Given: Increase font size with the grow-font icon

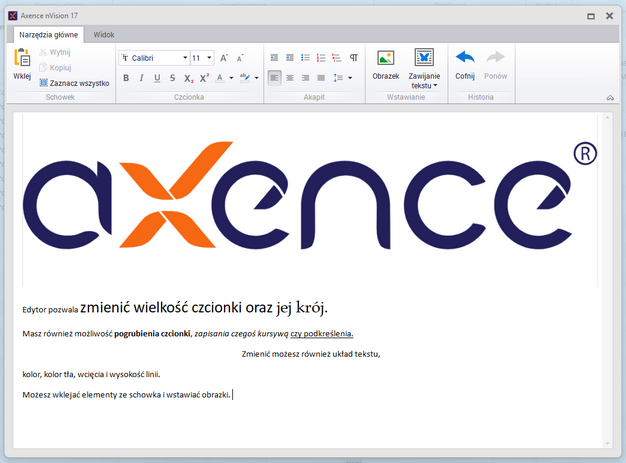Looking at the screenshot, I should pos(224,58).
